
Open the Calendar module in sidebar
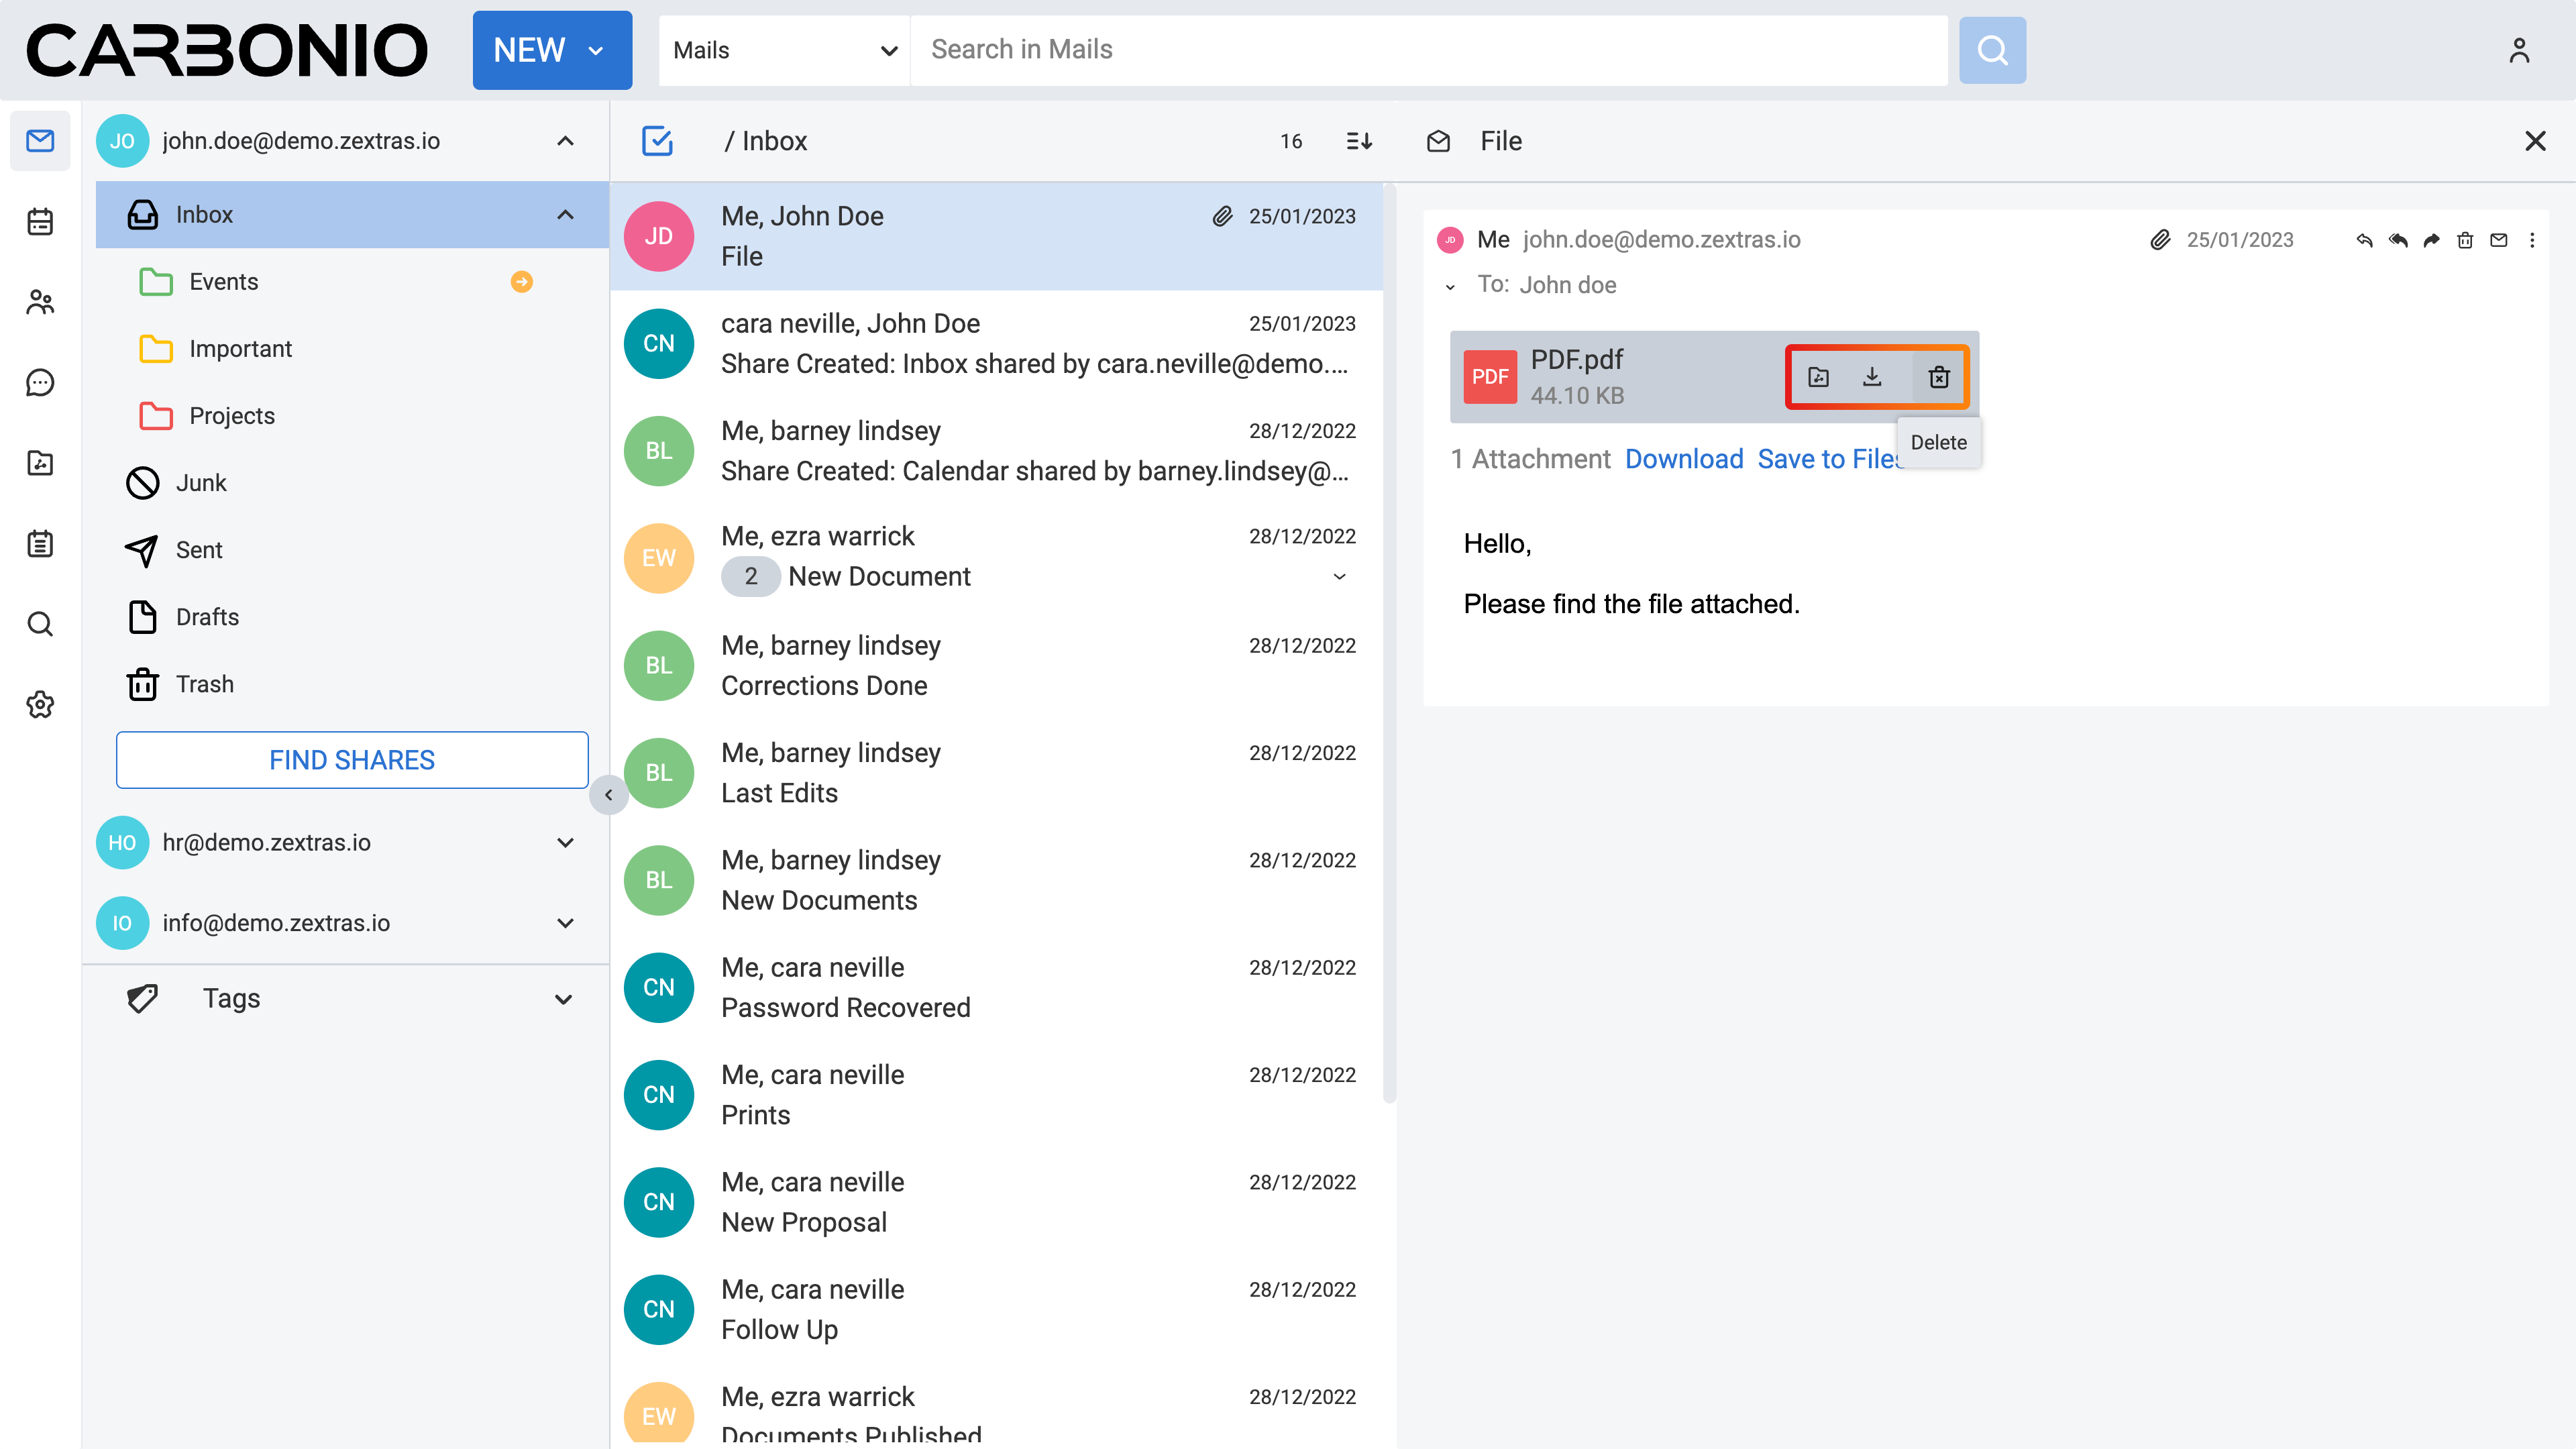click(40, 221)
